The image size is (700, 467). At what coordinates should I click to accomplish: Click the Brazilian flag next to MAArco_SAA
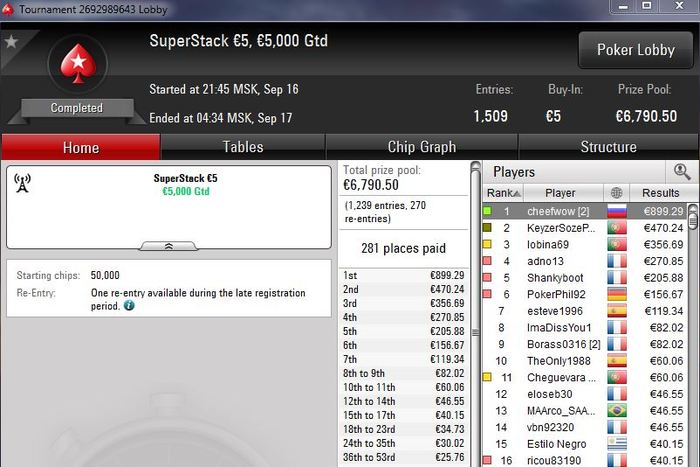[x=617, y=410]
